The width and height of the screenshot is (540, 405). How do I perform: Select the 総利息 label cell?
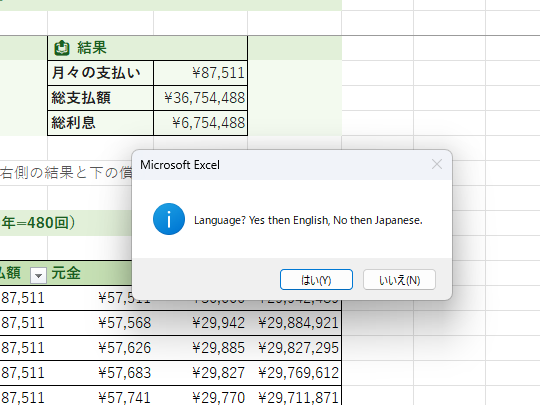pyautogui.click(x=101, y=123)
